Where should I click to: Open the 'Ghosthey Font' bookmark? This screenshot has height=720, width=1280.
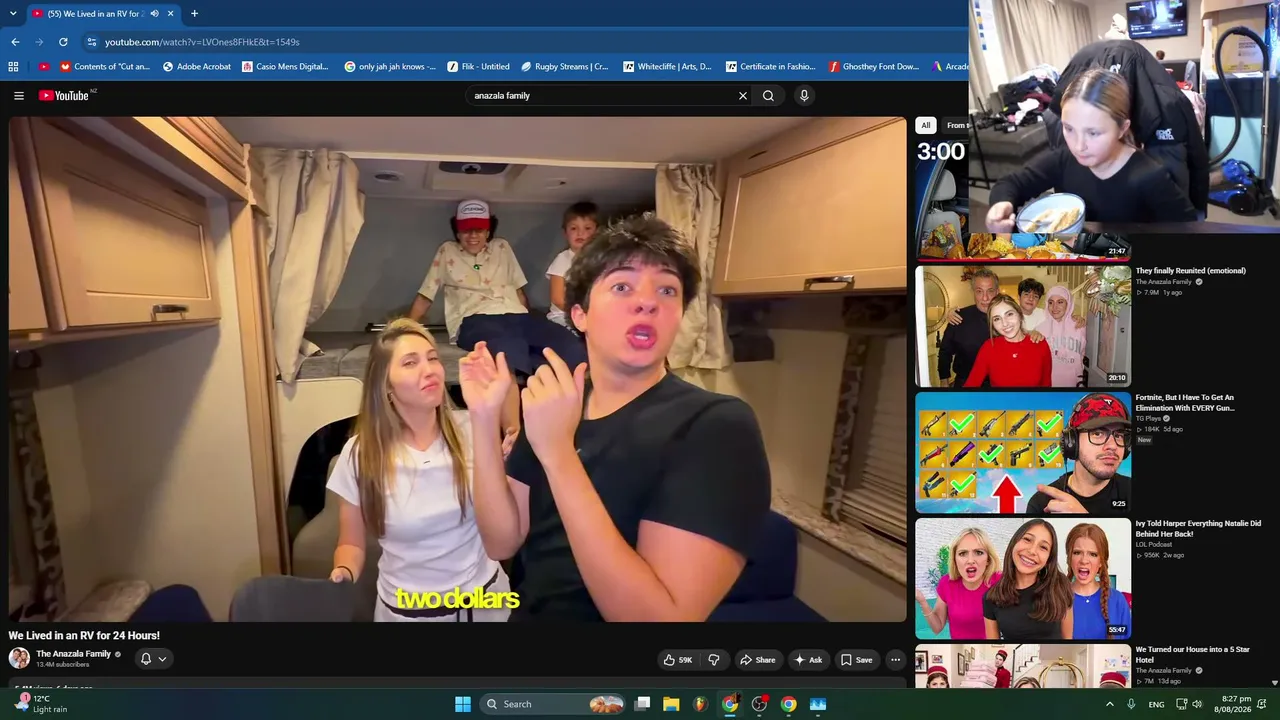[x=874, y=67]
